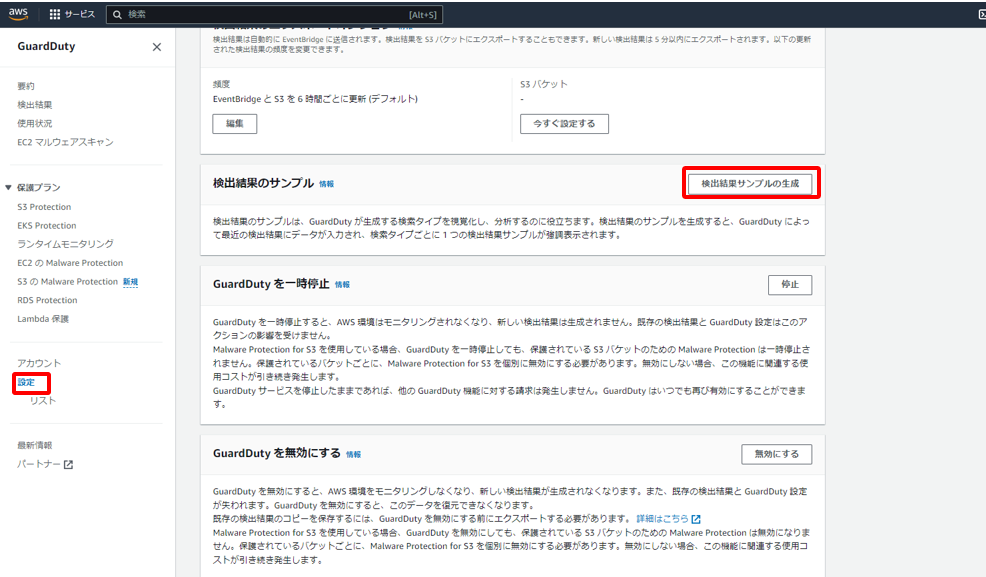This screenshot has height=577, width=986.
Task: Open EC2 マルウェアスキャン page
Action: [65, 142]
